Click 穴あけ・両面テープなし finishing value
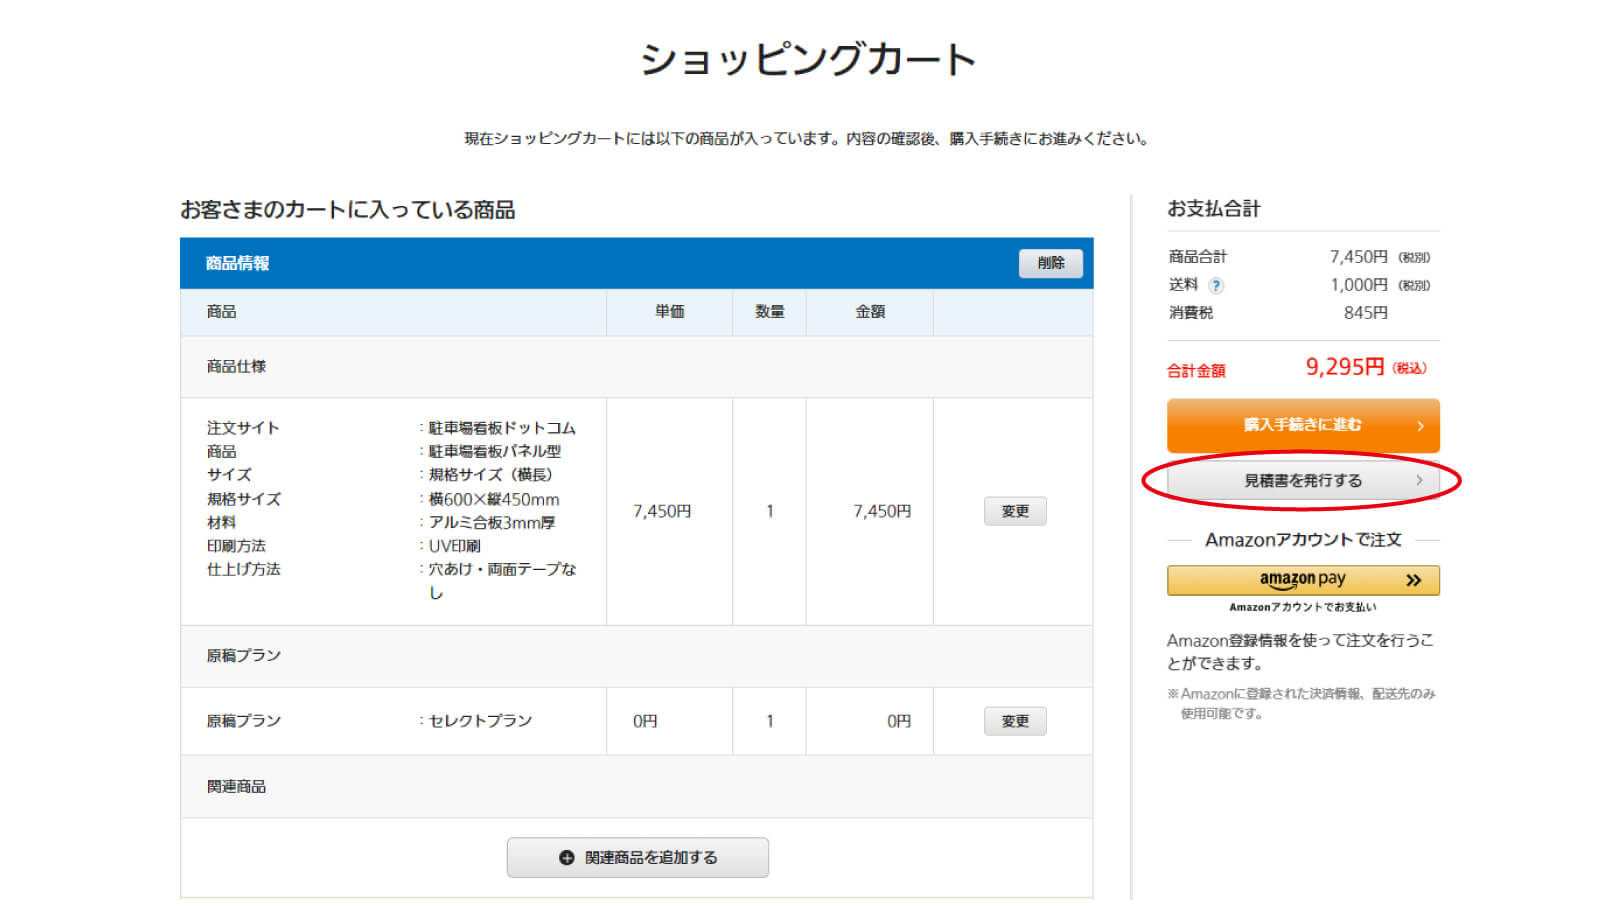 (x=502, y=581)
